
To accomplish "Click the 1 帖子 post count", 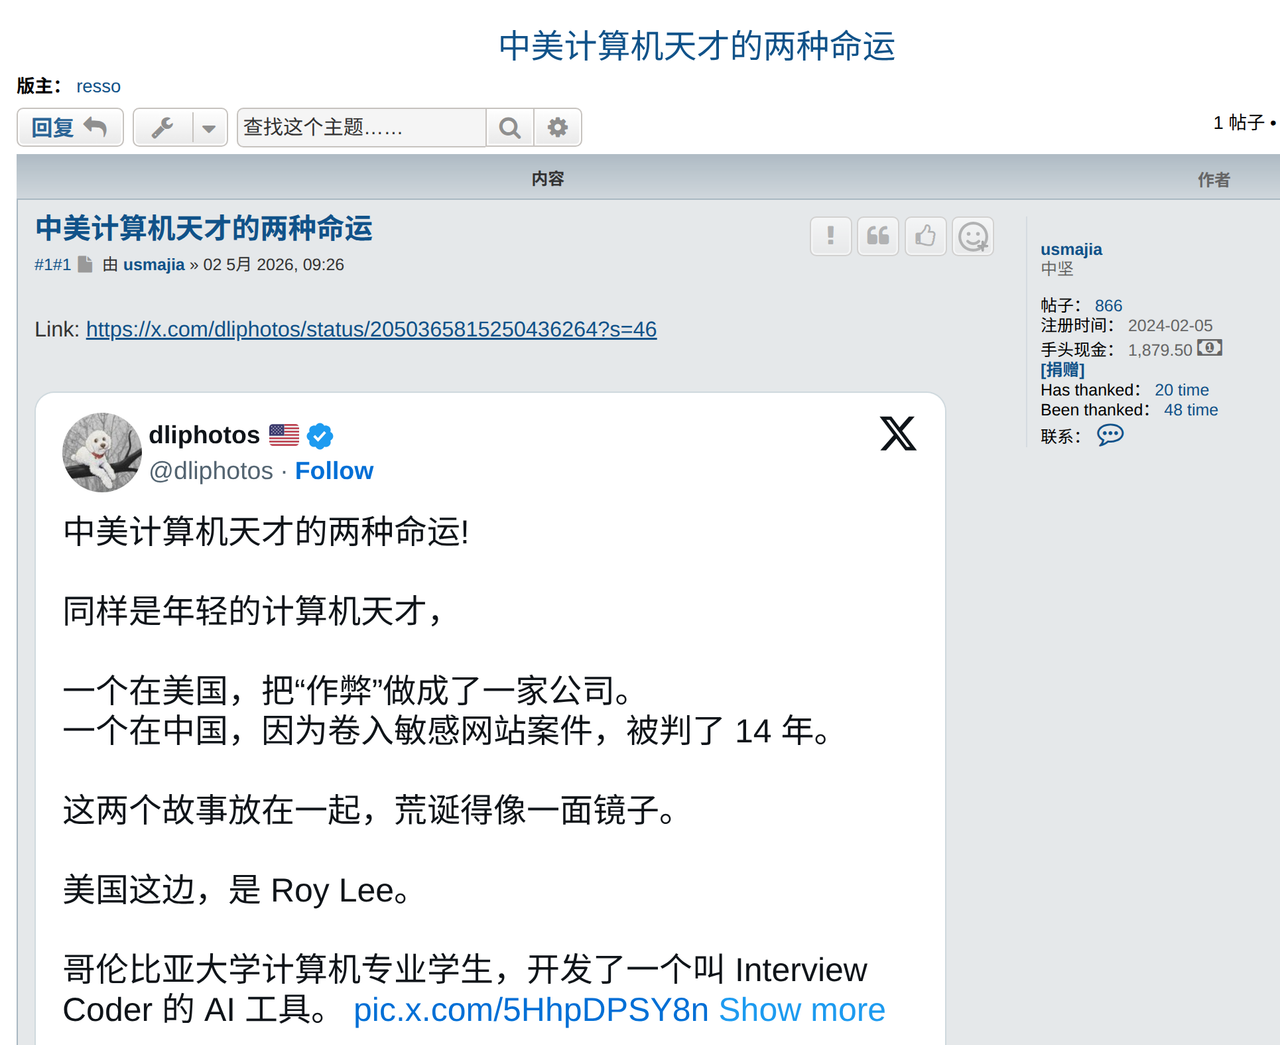I will (1239, 123).
